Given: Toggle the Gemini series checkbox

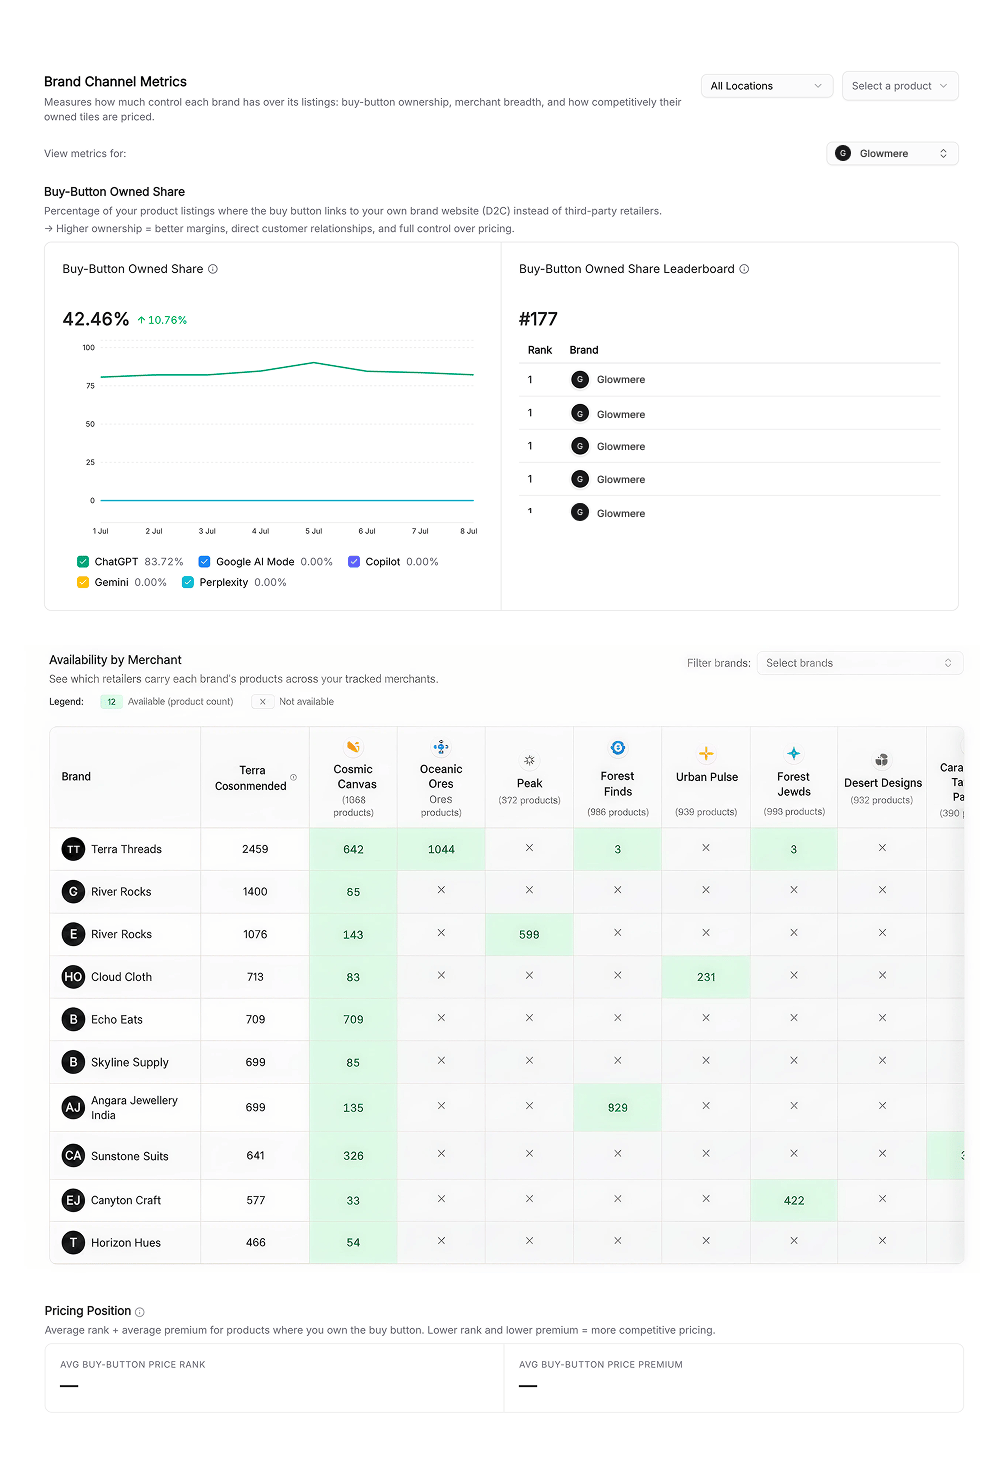Looking at the screenshot, I should pyautogui.click(x=83, y=582).
